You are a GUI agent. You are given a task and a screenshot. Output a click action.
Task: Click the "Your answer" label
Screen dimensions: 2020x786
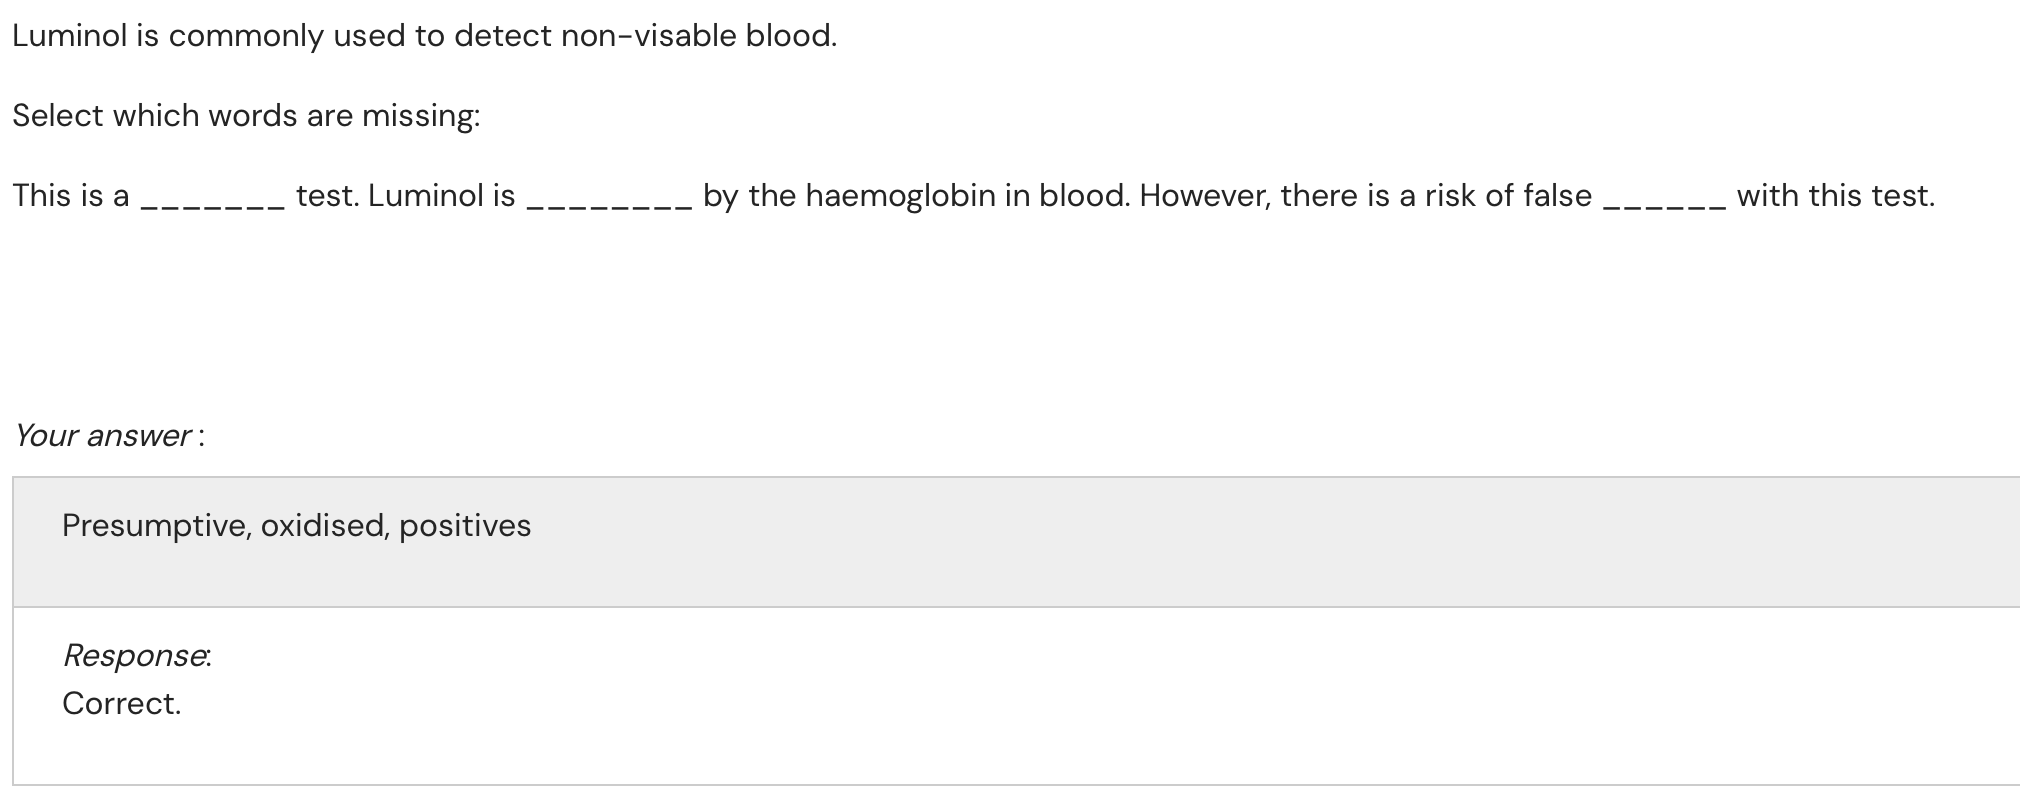pos(102,436)
